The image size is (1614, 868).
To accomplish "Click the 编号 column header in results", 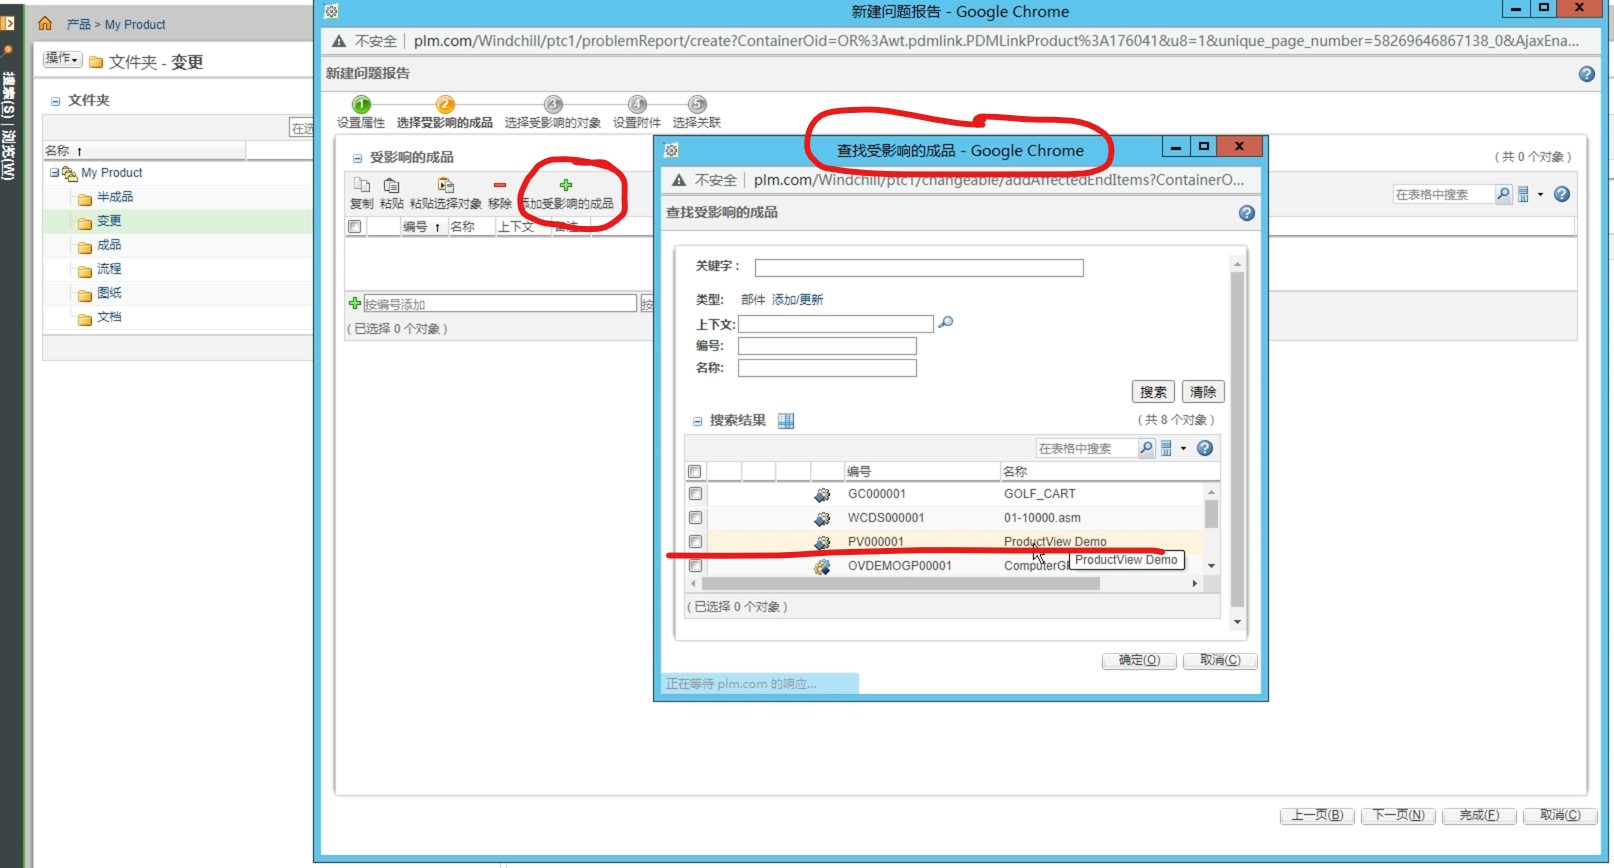I will tap(921, 471).
